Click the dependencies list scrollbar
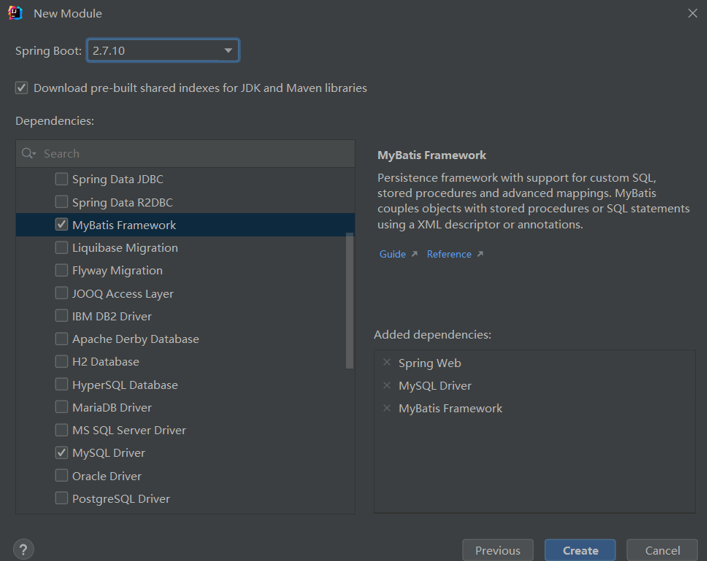Image resolution: width=707 pixels, height=561 pixels. [x=350, y=300]
